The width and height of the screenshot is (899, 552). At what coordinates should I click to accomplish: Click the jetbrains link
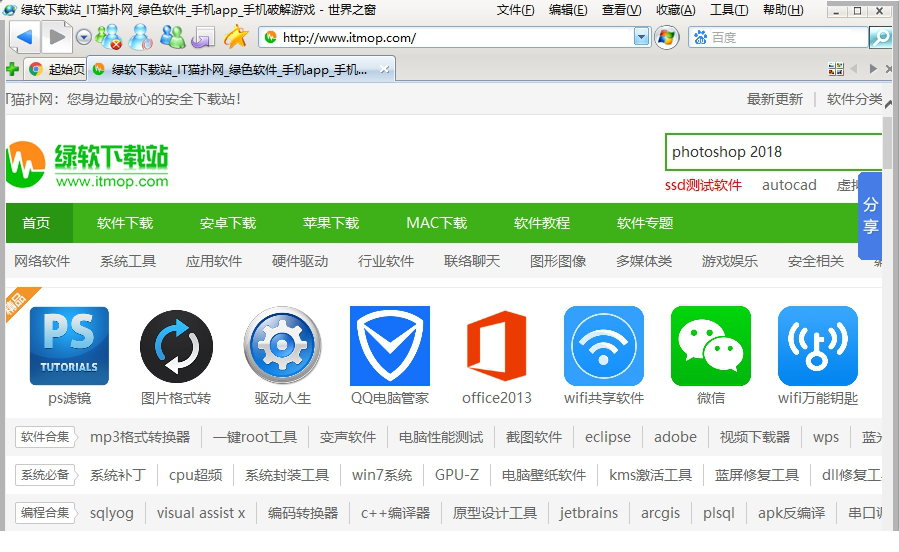589,513
